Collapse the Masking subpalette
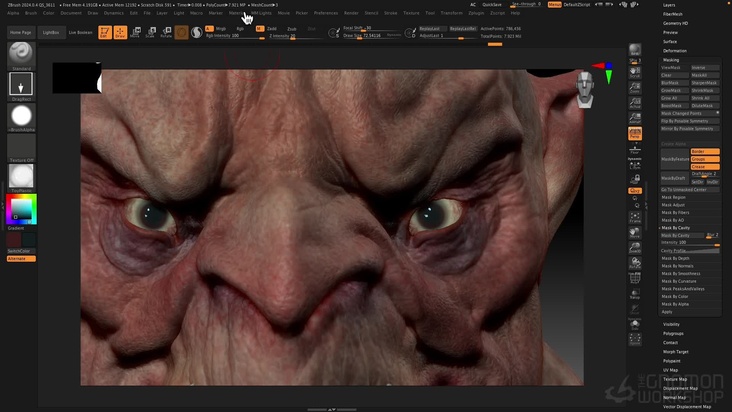 (x=671, y=60)
